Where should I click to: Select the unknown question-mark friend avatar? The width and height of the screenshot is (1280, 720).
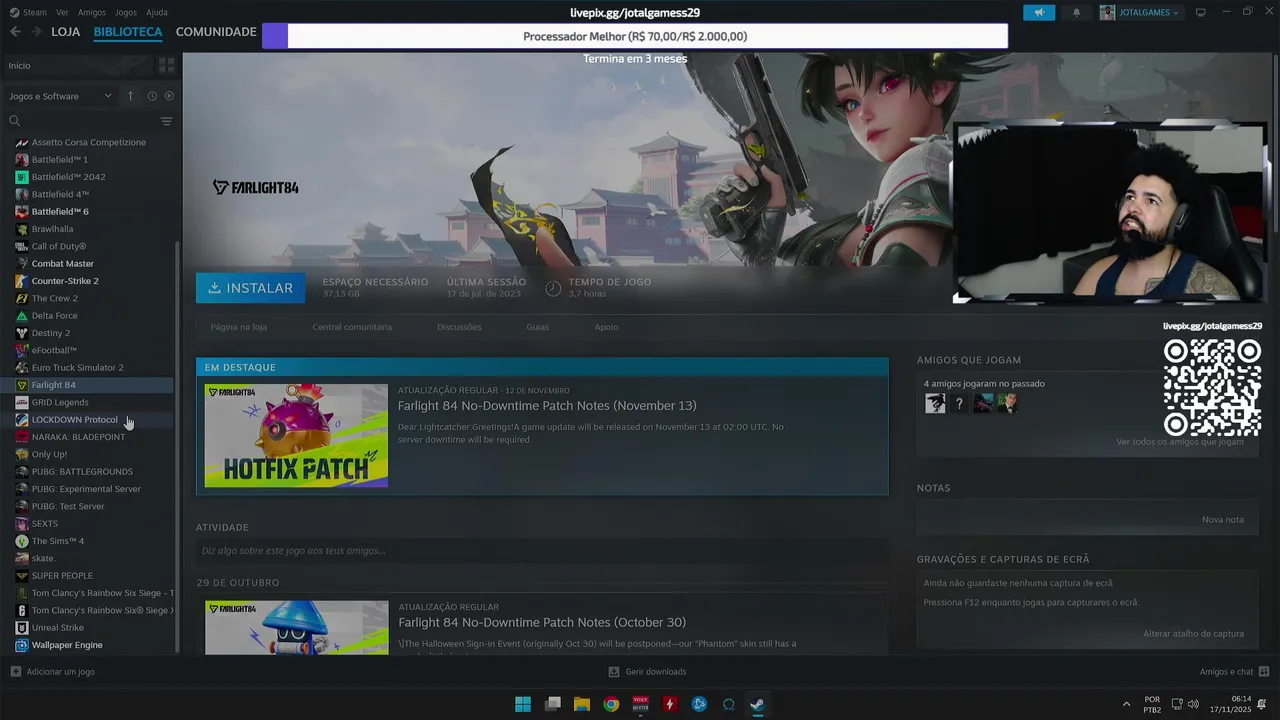[x=959, y=403]
